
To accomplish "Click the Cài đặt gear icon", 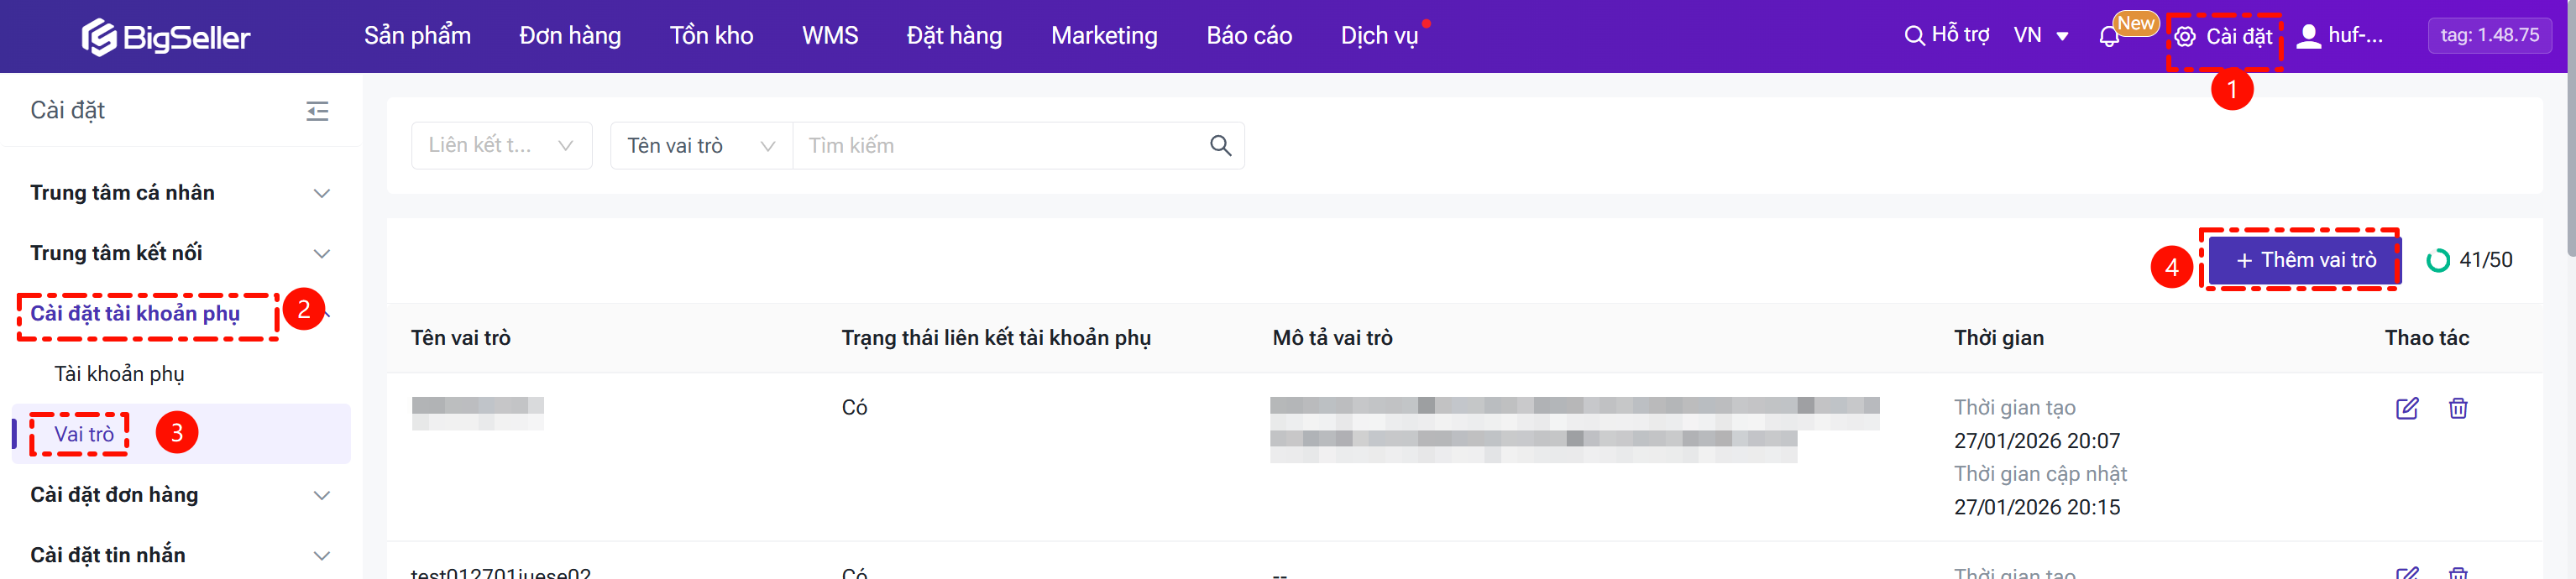I will click(2185, 37).
